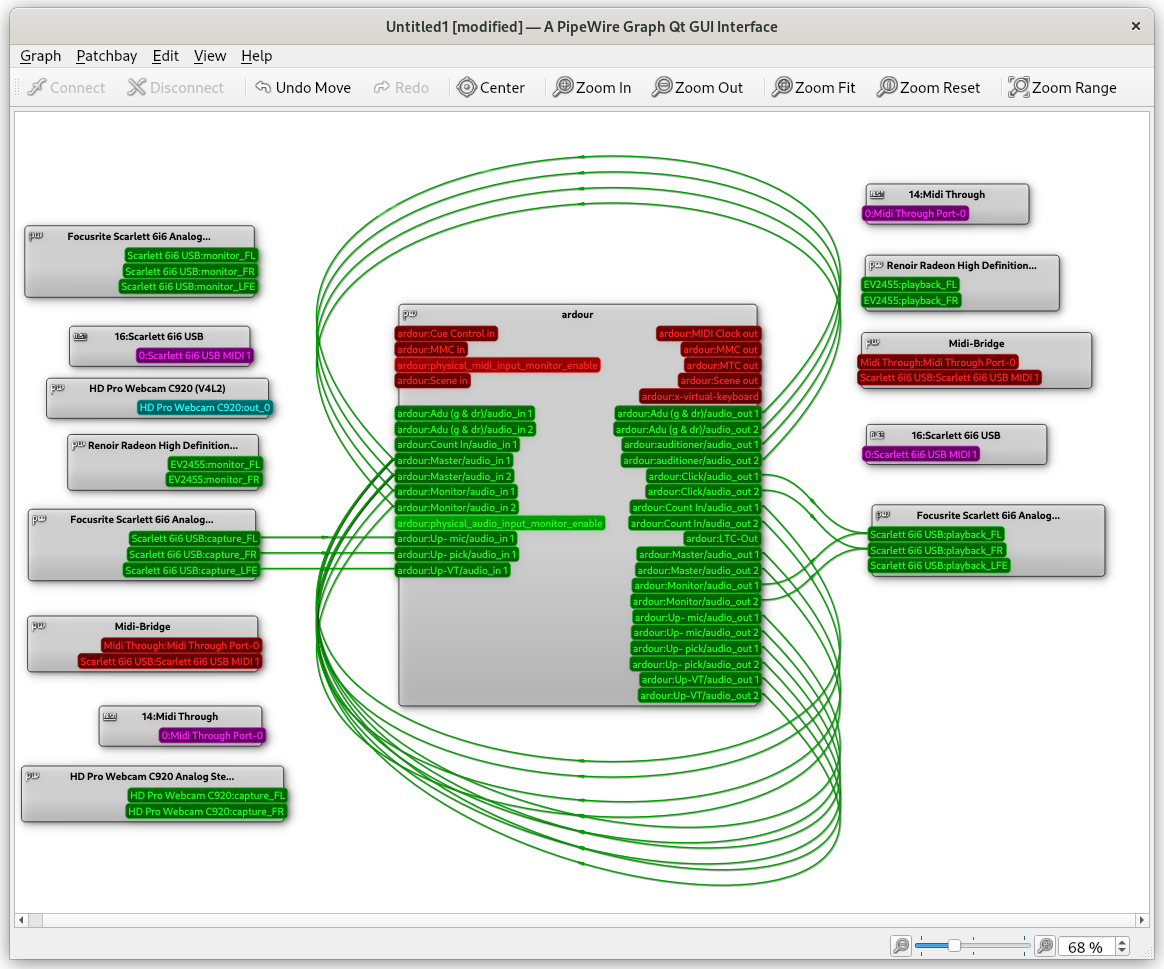This screenshot has height=969, width=1164.
Task: Click the Zoom Reset magnifier icon
Action: click(x=886, y=88)
